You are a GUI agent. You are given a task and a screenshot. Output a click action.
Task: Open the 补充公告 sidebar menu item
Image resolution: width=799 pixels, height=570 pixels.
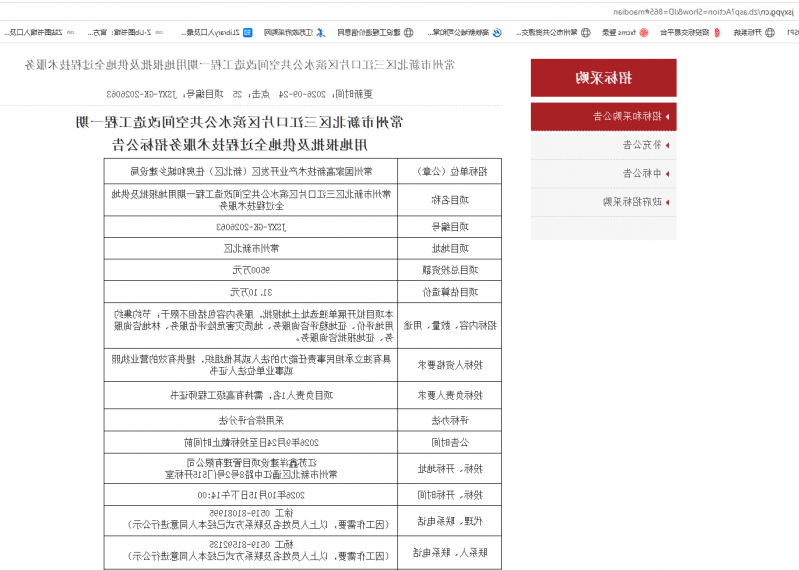click(x=603, y=145)
